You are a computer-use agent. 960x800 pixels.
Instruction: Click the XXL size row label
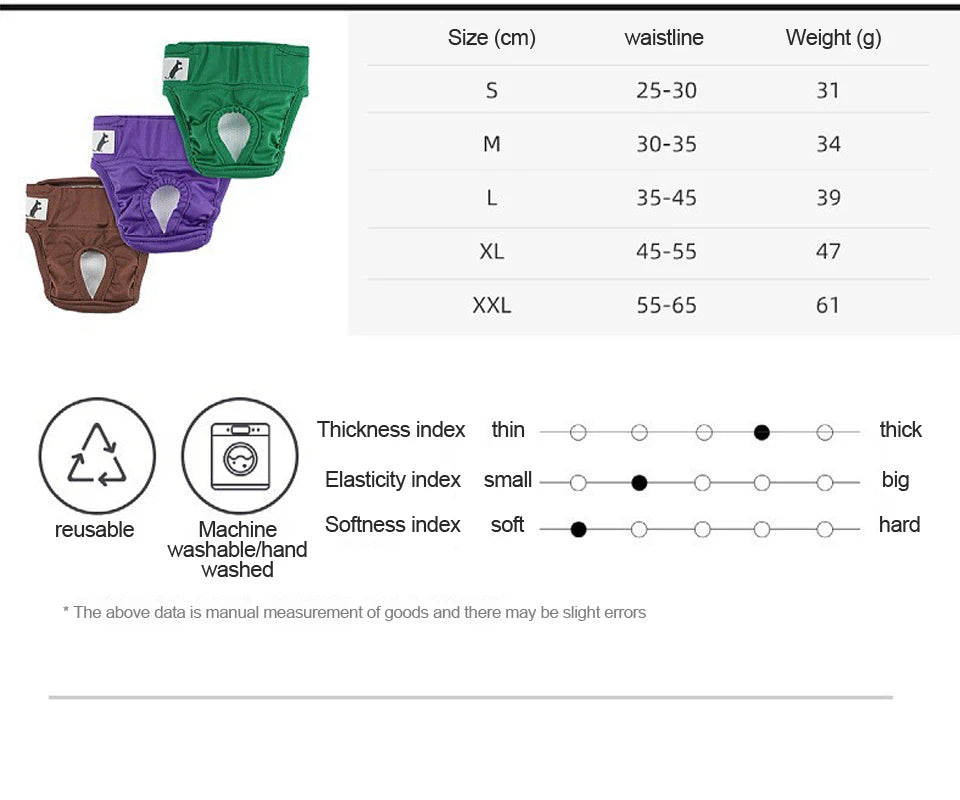coord(491,305)
